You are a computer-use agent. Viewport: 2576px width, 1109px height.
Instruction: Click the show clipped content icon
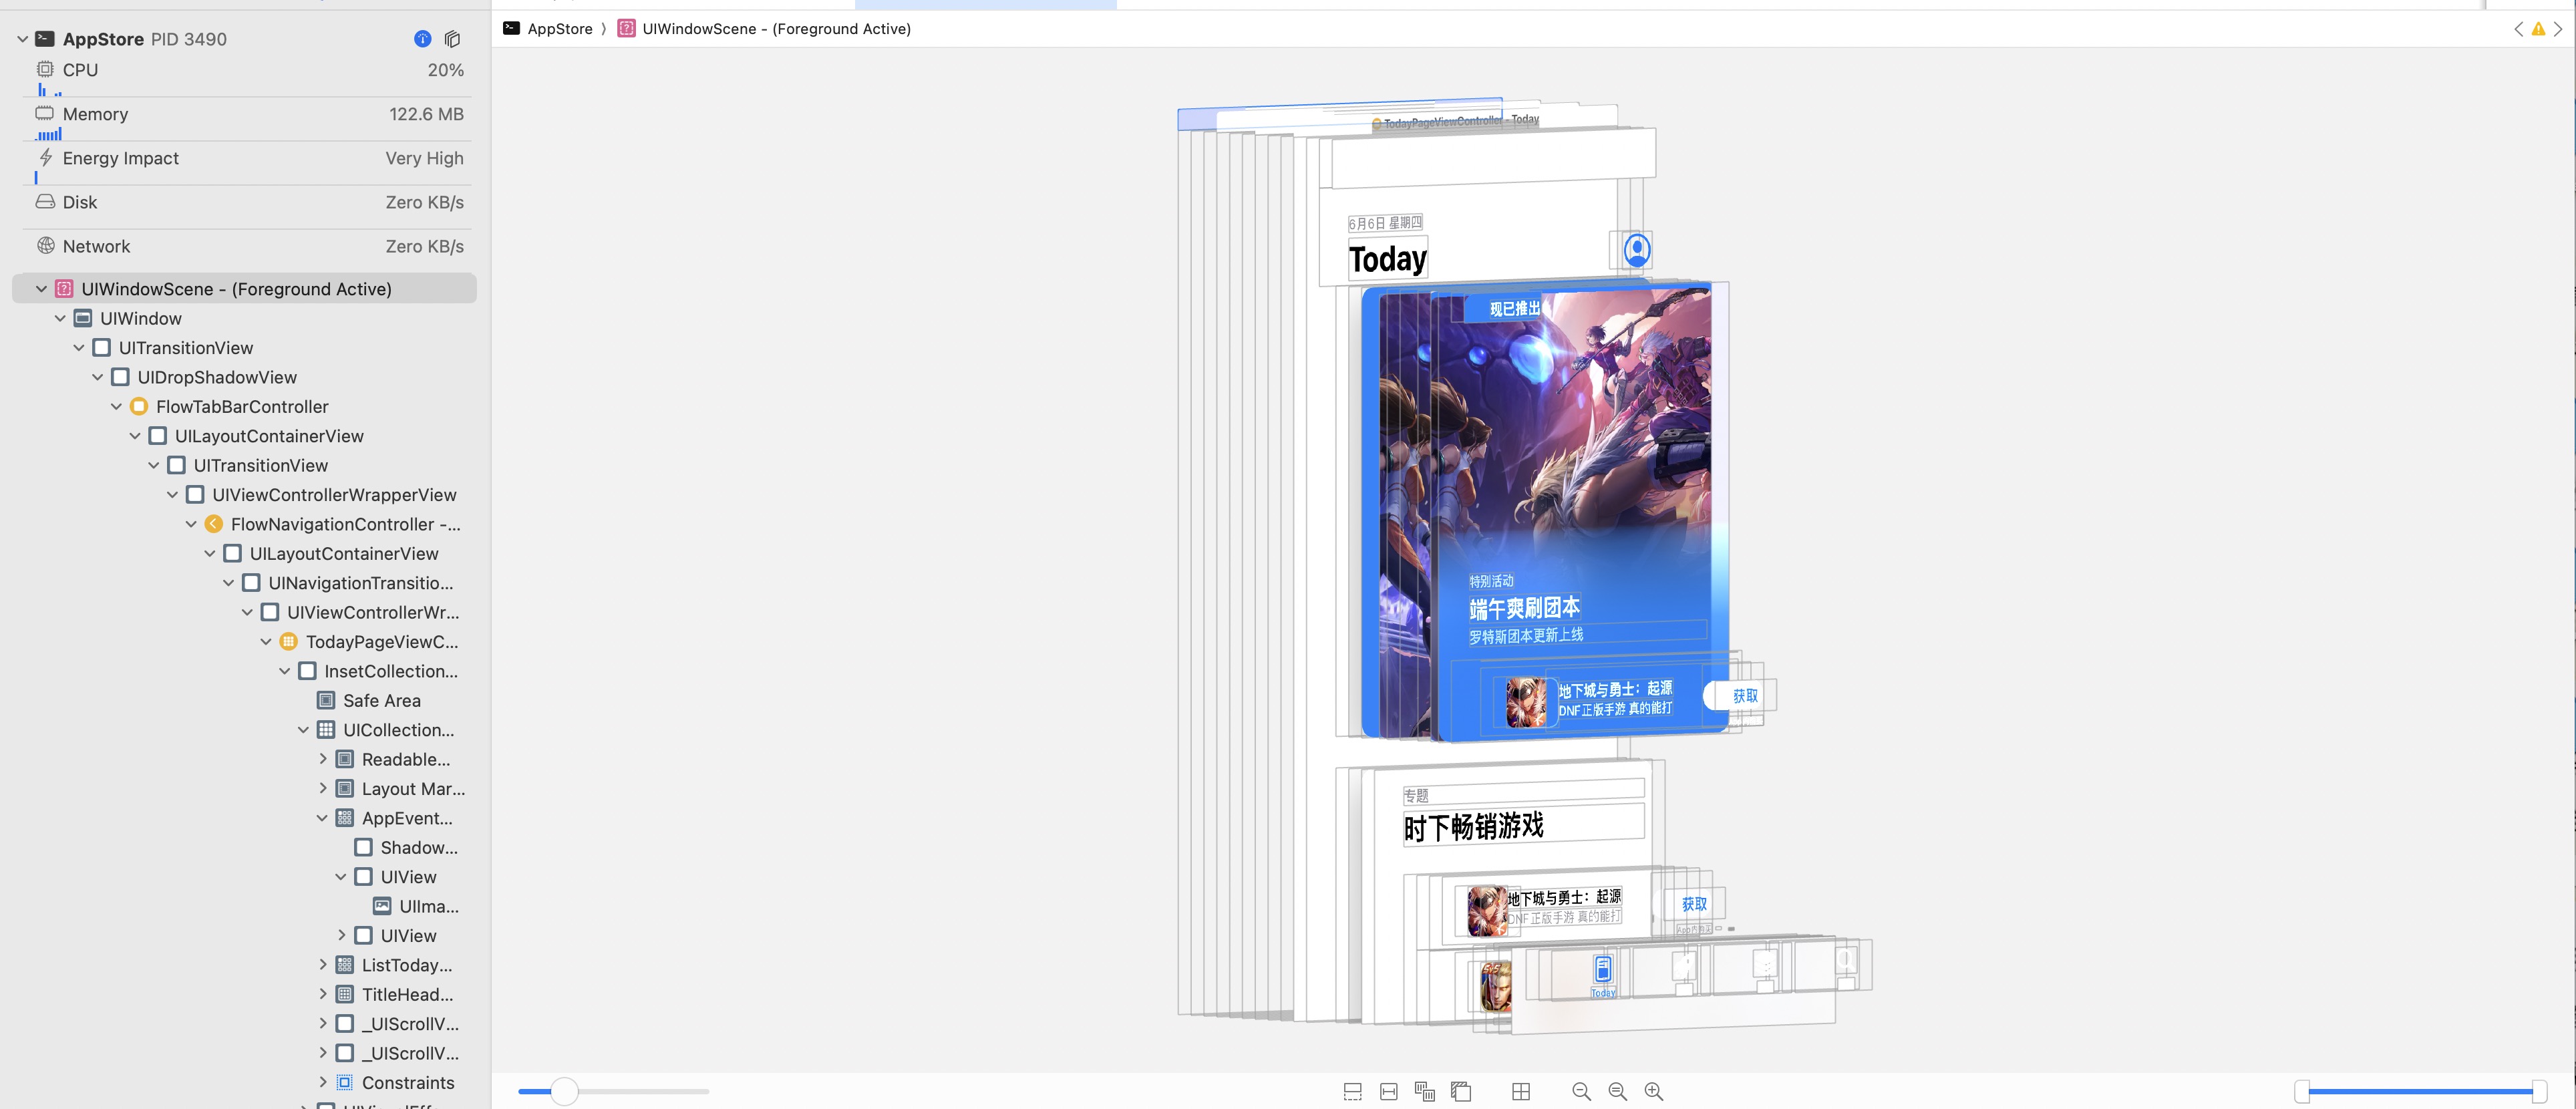point(1352,1091)
